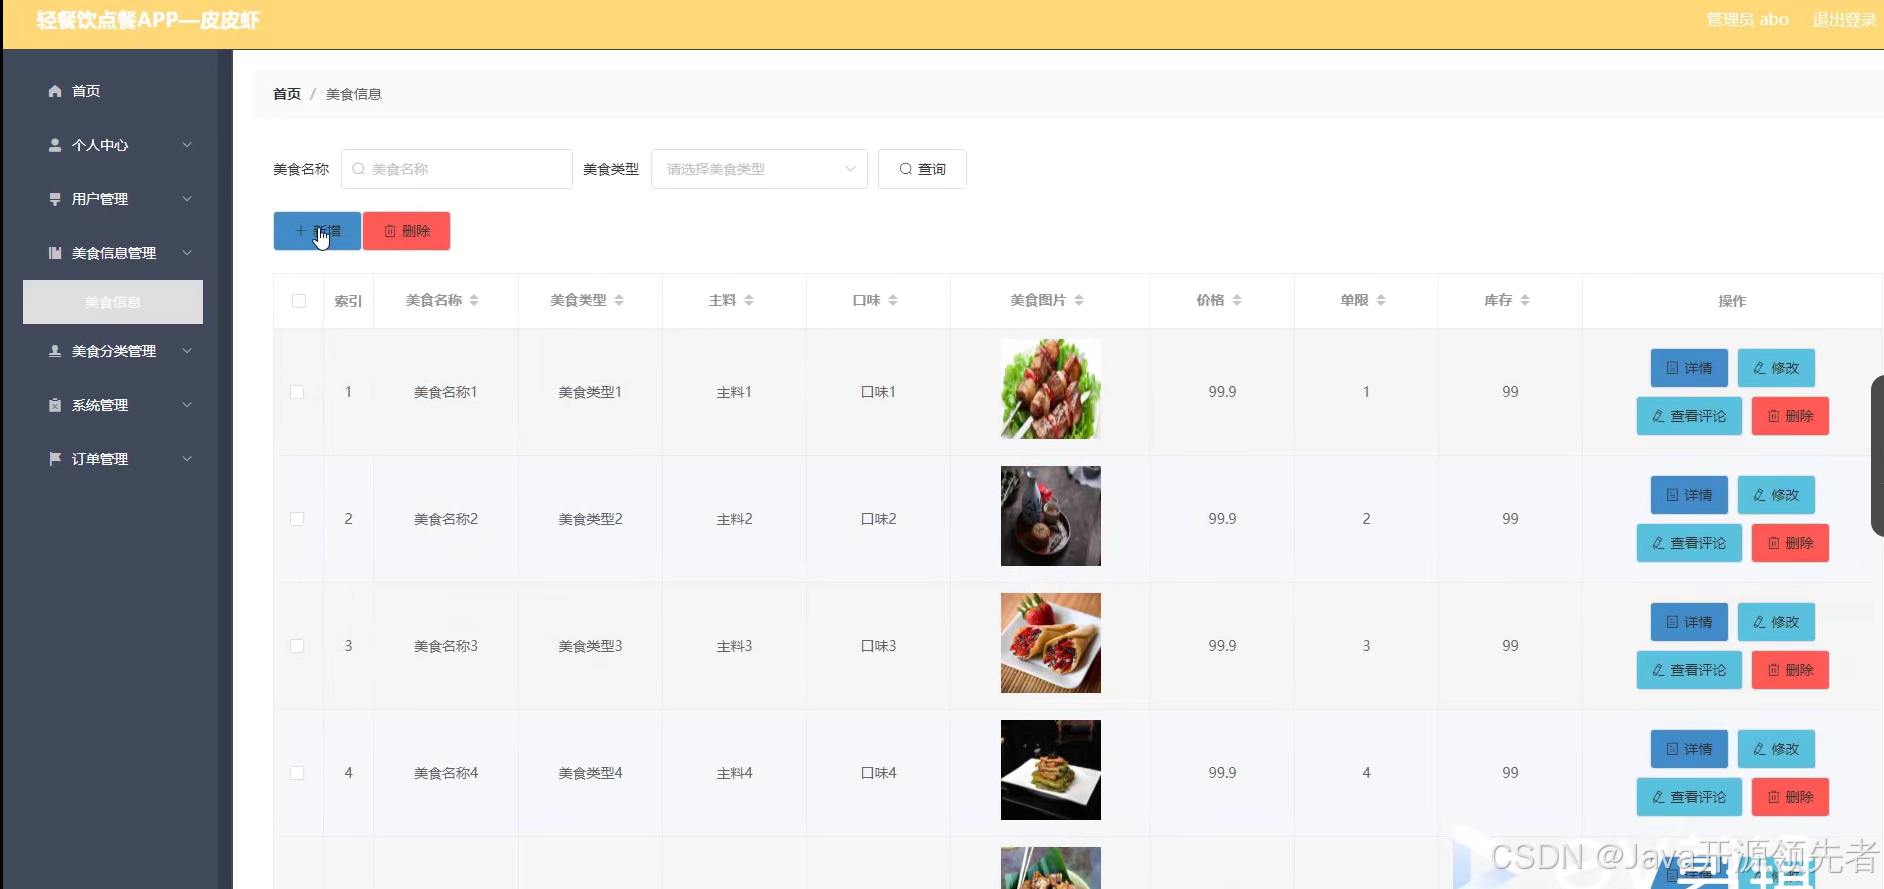Click the 美食分类管理 sidebar icon

coord(55,351)
